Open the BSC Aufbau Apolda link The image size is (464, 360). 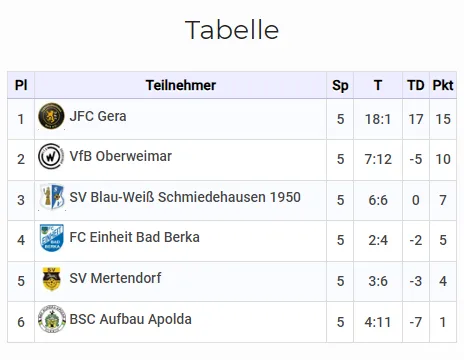(130, 319)
